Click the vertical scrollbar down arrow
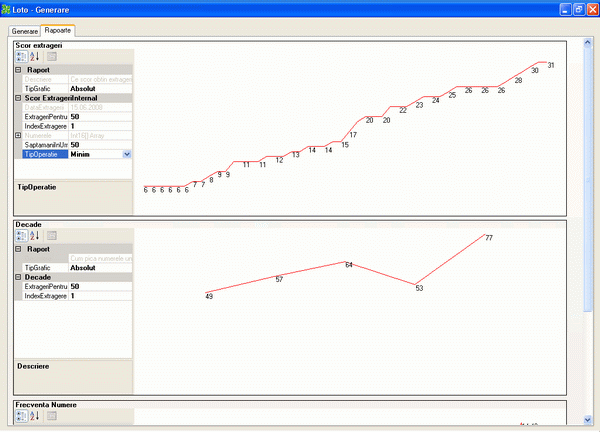This screenshot has height=432, width=600. 588,419
